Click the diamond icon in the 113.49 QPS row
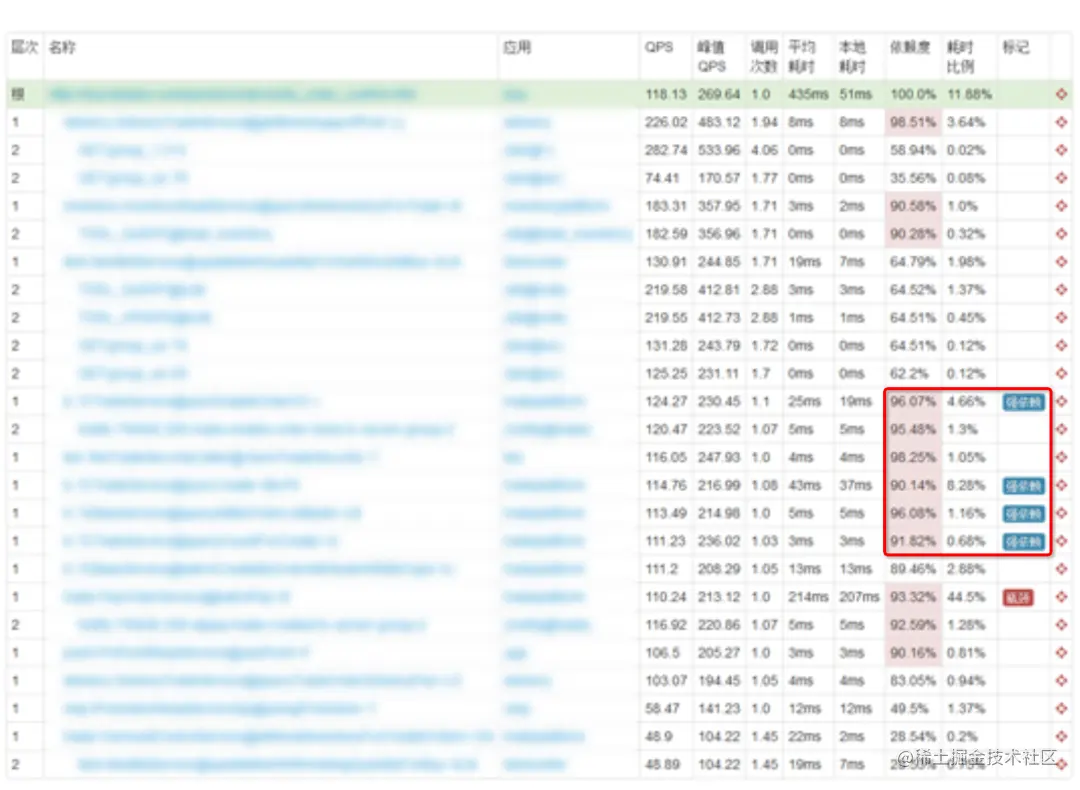The height and width of the screenshot is (790, 1080). 1061,513
